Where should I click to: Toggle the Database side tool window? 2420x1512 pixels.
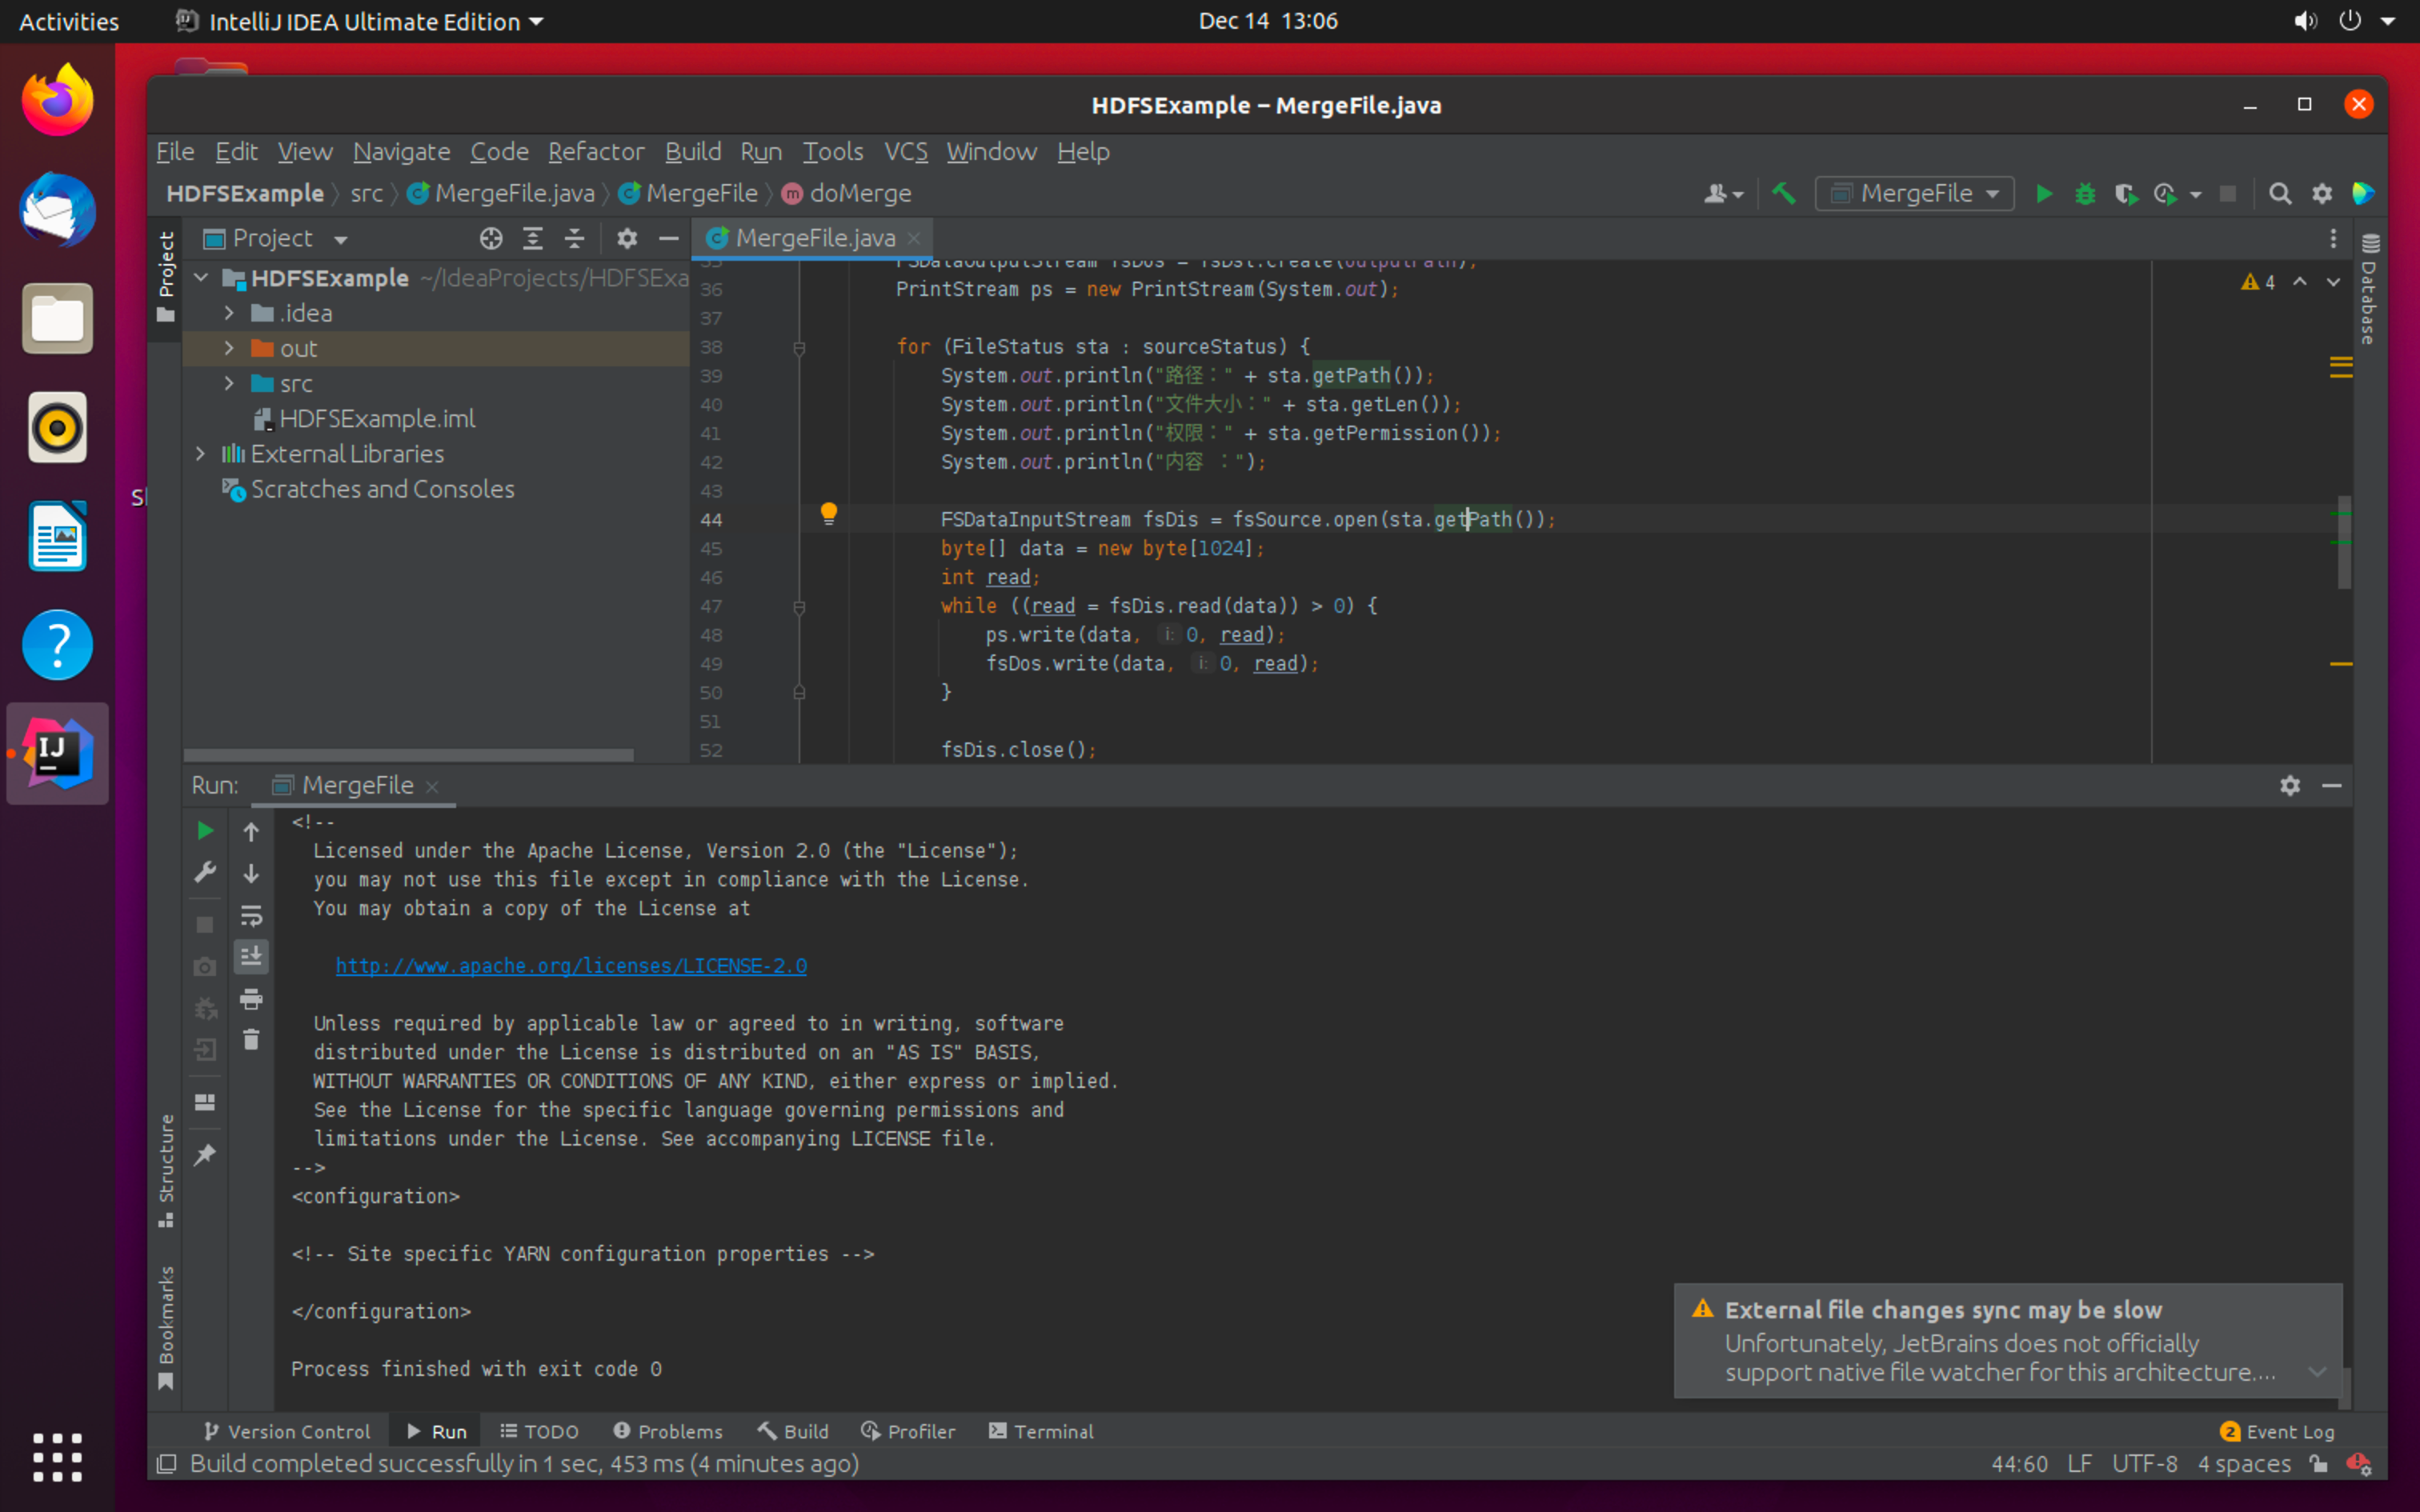click(x=2369, y=288)
